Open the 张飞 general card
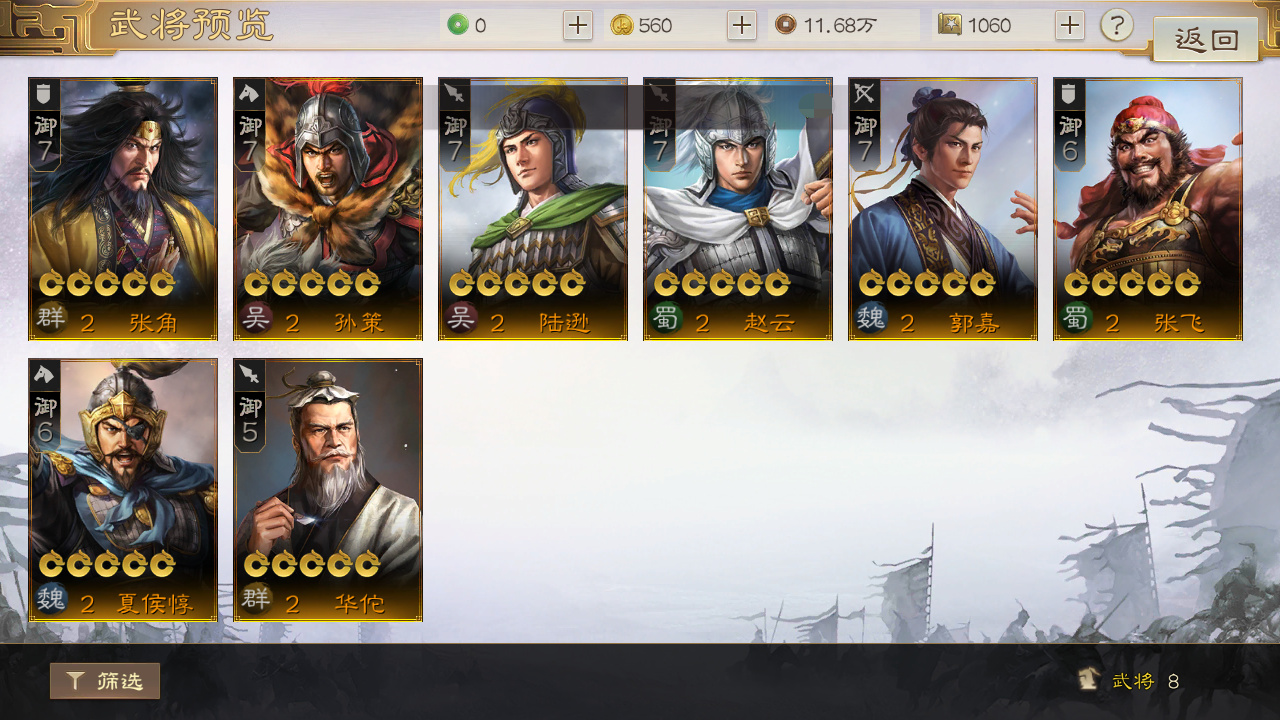The image size is (1280, 720). coord(1148,209)
